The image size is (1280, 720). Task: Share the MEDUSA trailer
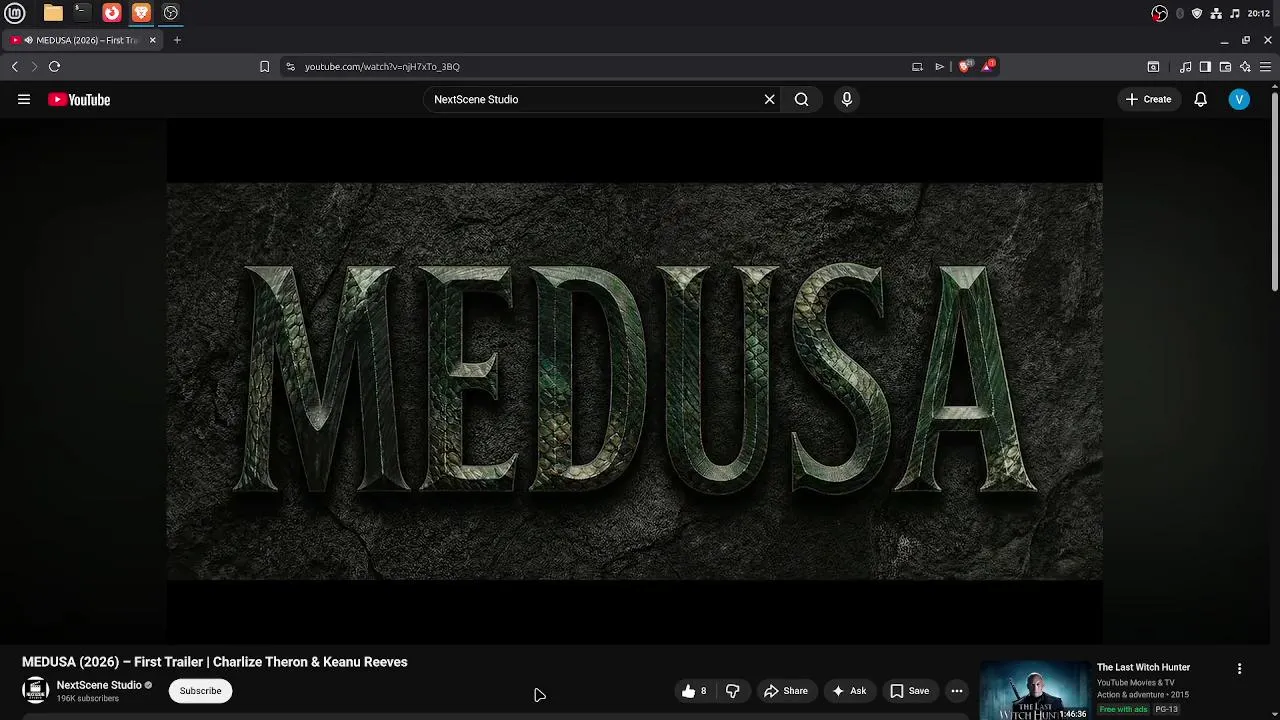pos(785,691)
